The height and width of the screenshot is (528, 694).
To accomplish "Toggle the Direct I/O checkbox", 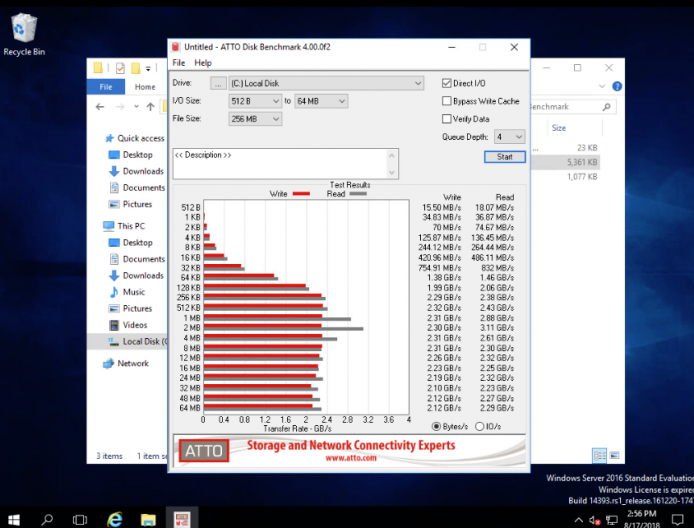I will click(447, 83).
